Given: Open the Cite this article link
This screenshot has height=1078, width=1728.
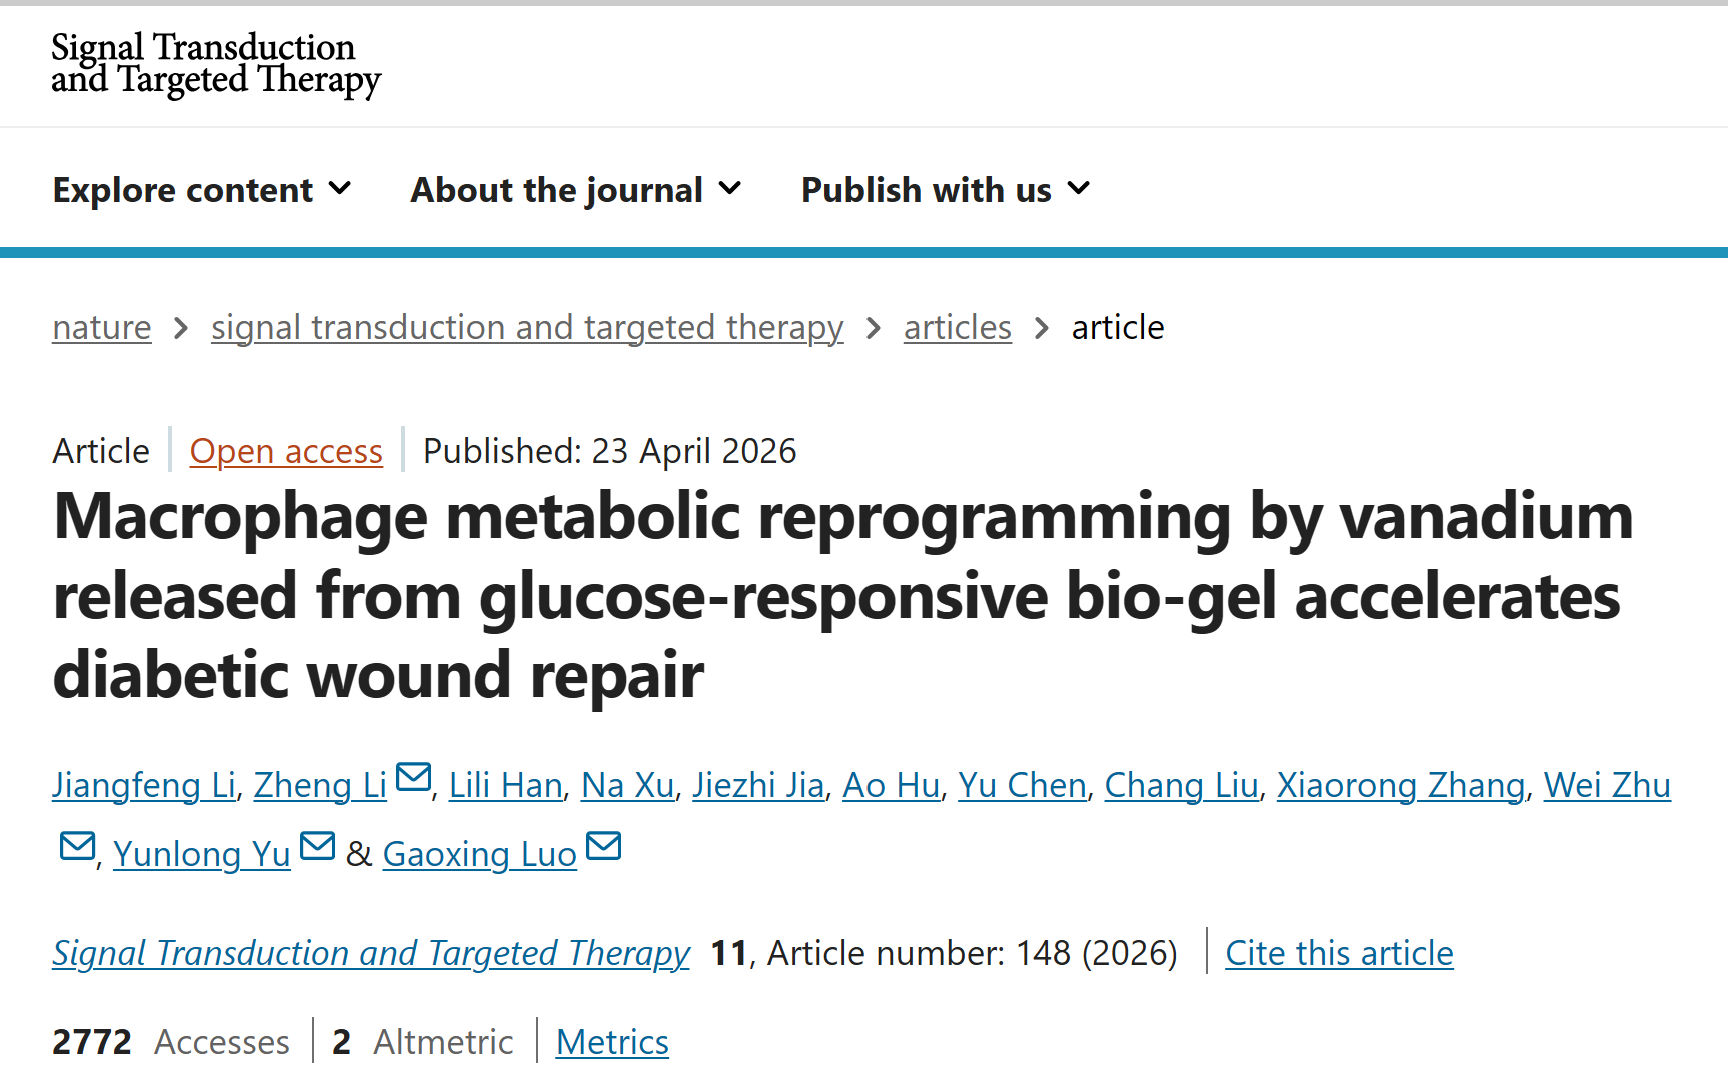Looking at the screenshot, I should point(1339,953).
